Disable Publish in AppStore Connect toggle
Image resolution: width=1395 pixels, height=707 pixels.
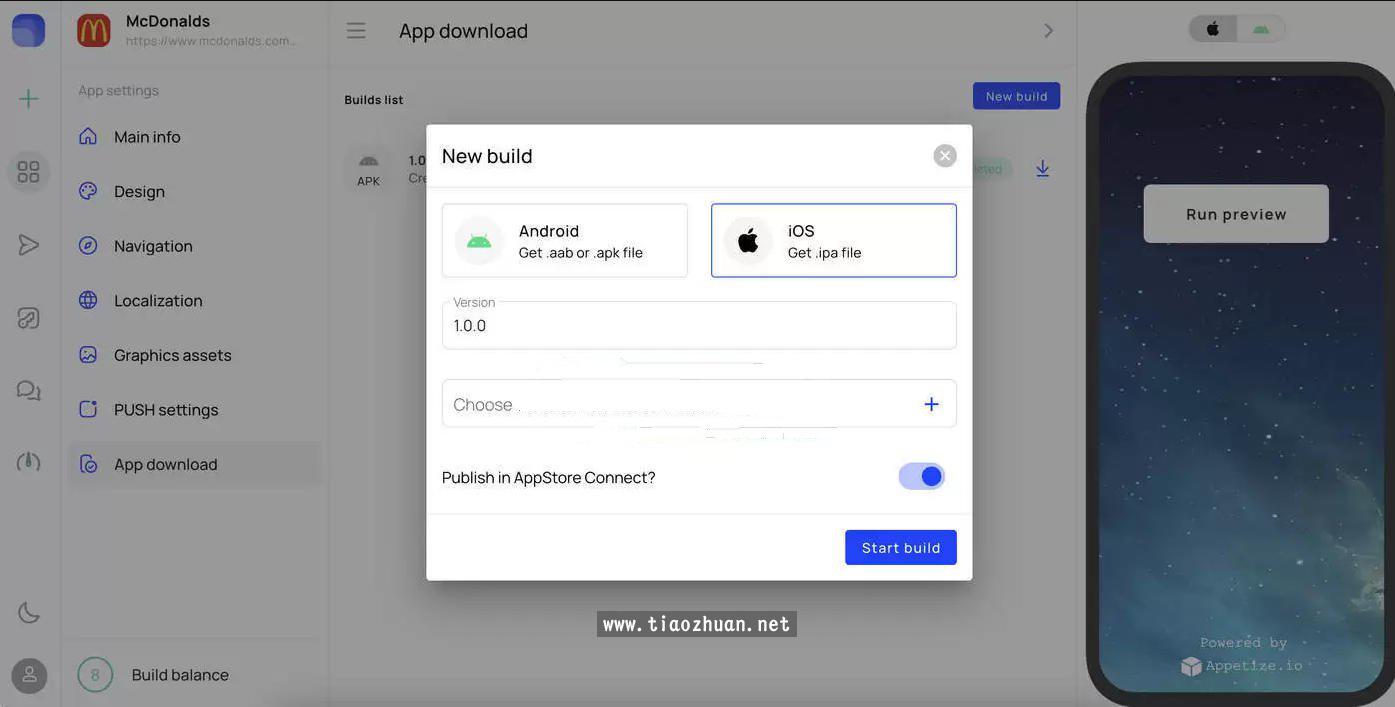click(921, 477)
